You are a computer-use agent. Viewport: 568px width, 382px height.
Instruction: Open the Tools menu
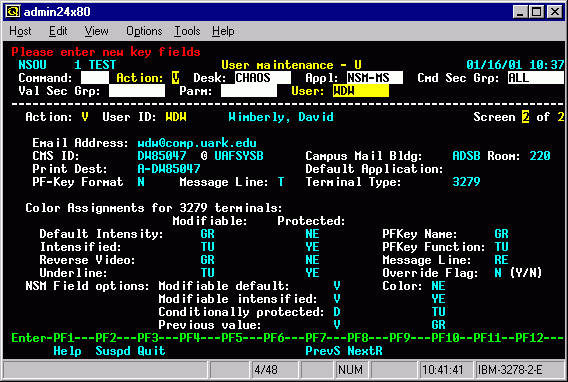coord(187,31)
